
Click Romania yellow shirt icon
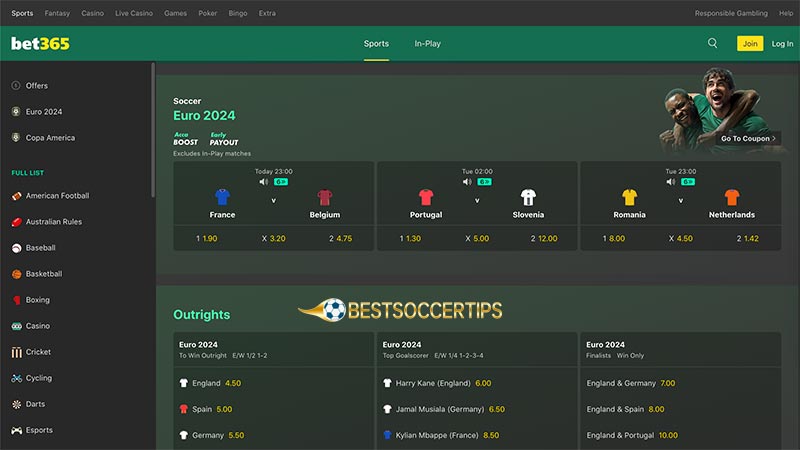pyautogui.click(x=630, y=197)
